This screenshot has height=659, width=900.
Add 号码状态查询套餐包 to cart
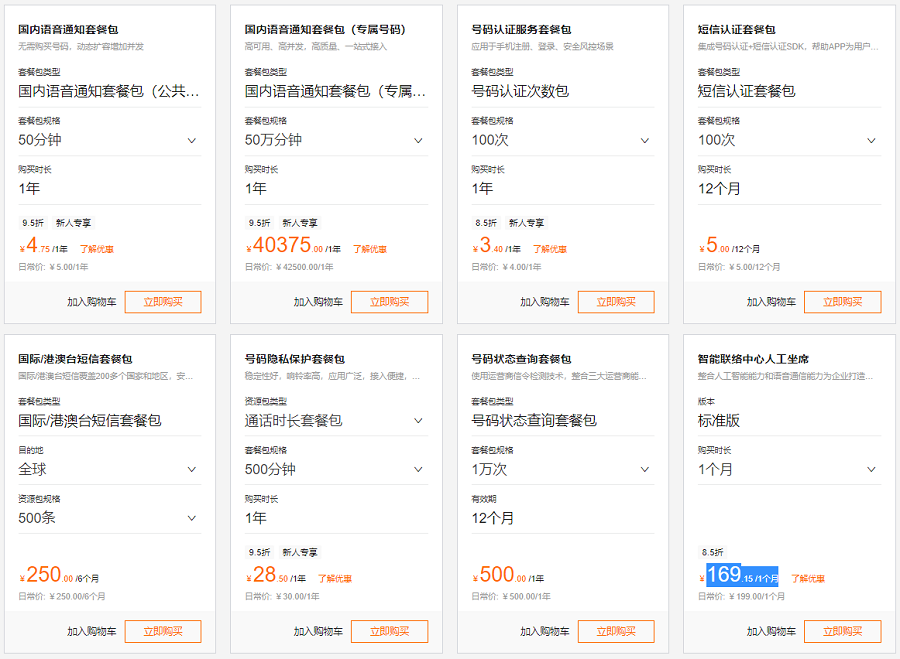tap(545, 631)
